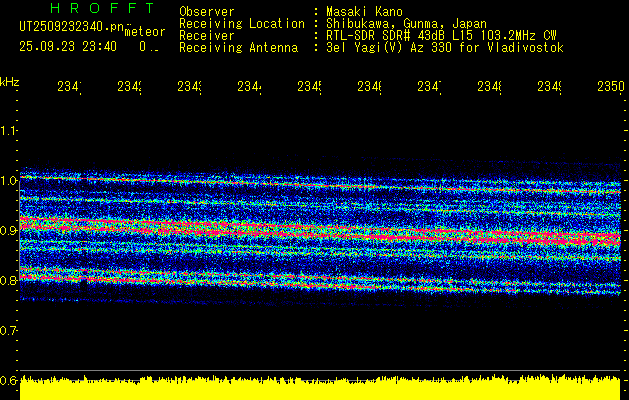Click the 0.9 kHz frequency tick
Image resolution: width=629 pixels, height=400 pixels.
coord(9,230)
